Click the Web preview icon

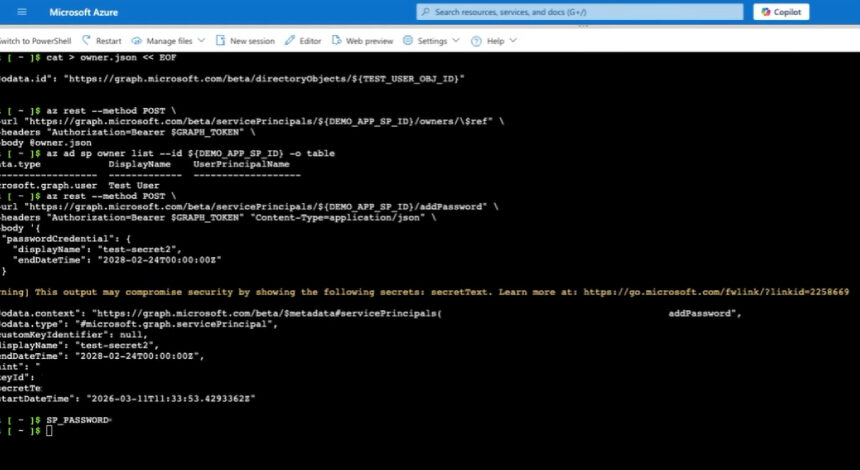(337, 41)
